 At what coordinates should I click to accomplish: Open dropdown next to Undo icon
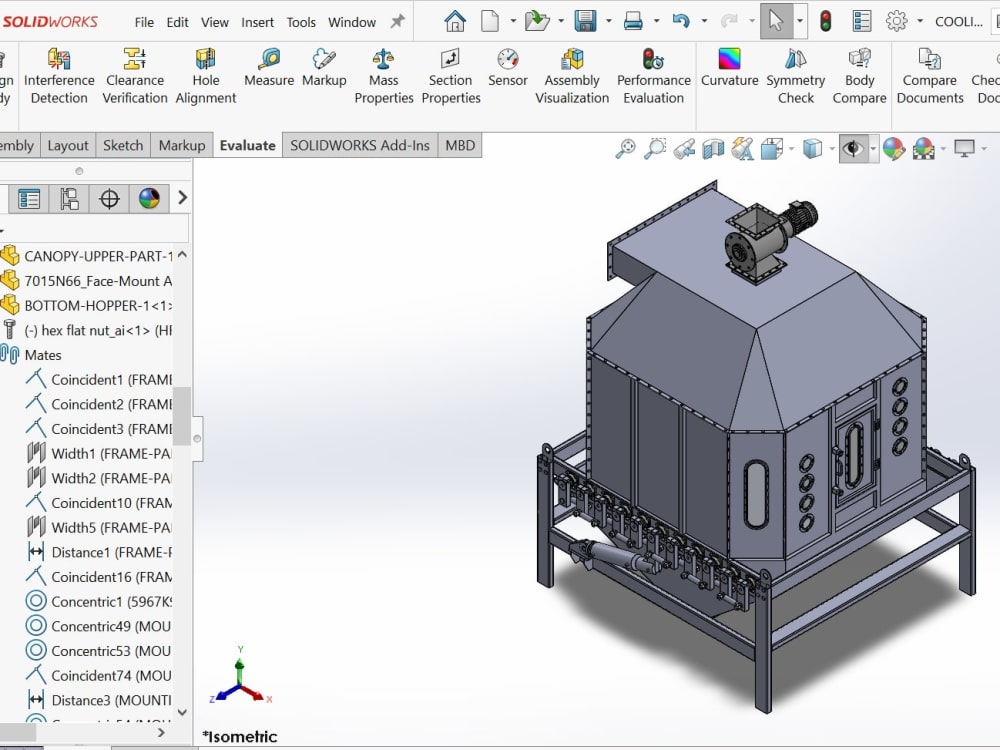[x=704, y=21]
